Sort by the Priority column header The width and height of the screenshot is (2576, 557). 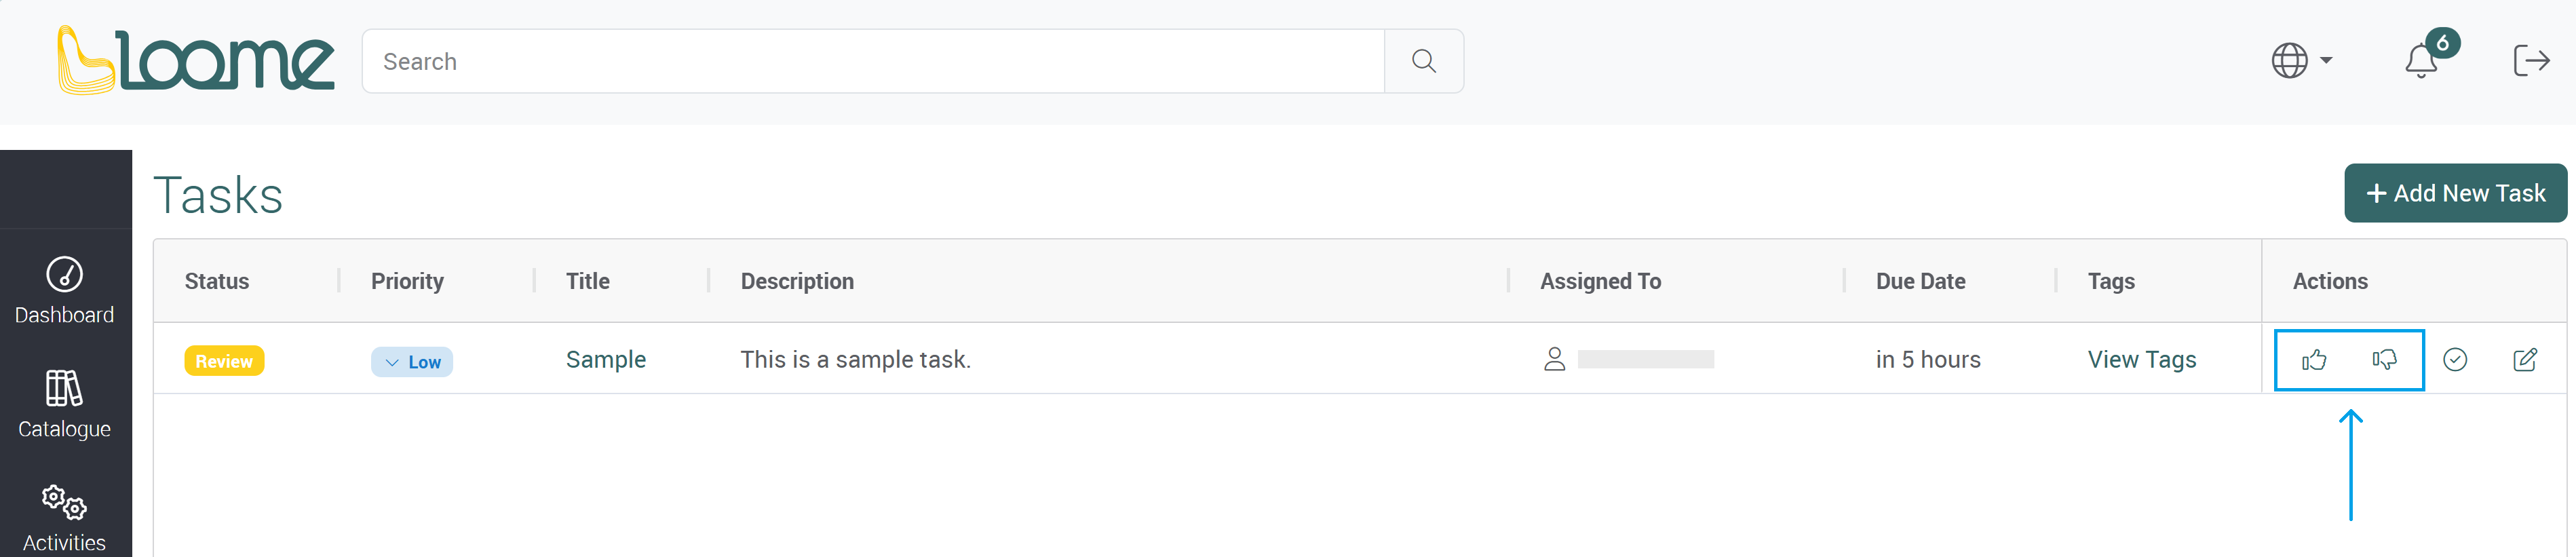pos(407,282)
